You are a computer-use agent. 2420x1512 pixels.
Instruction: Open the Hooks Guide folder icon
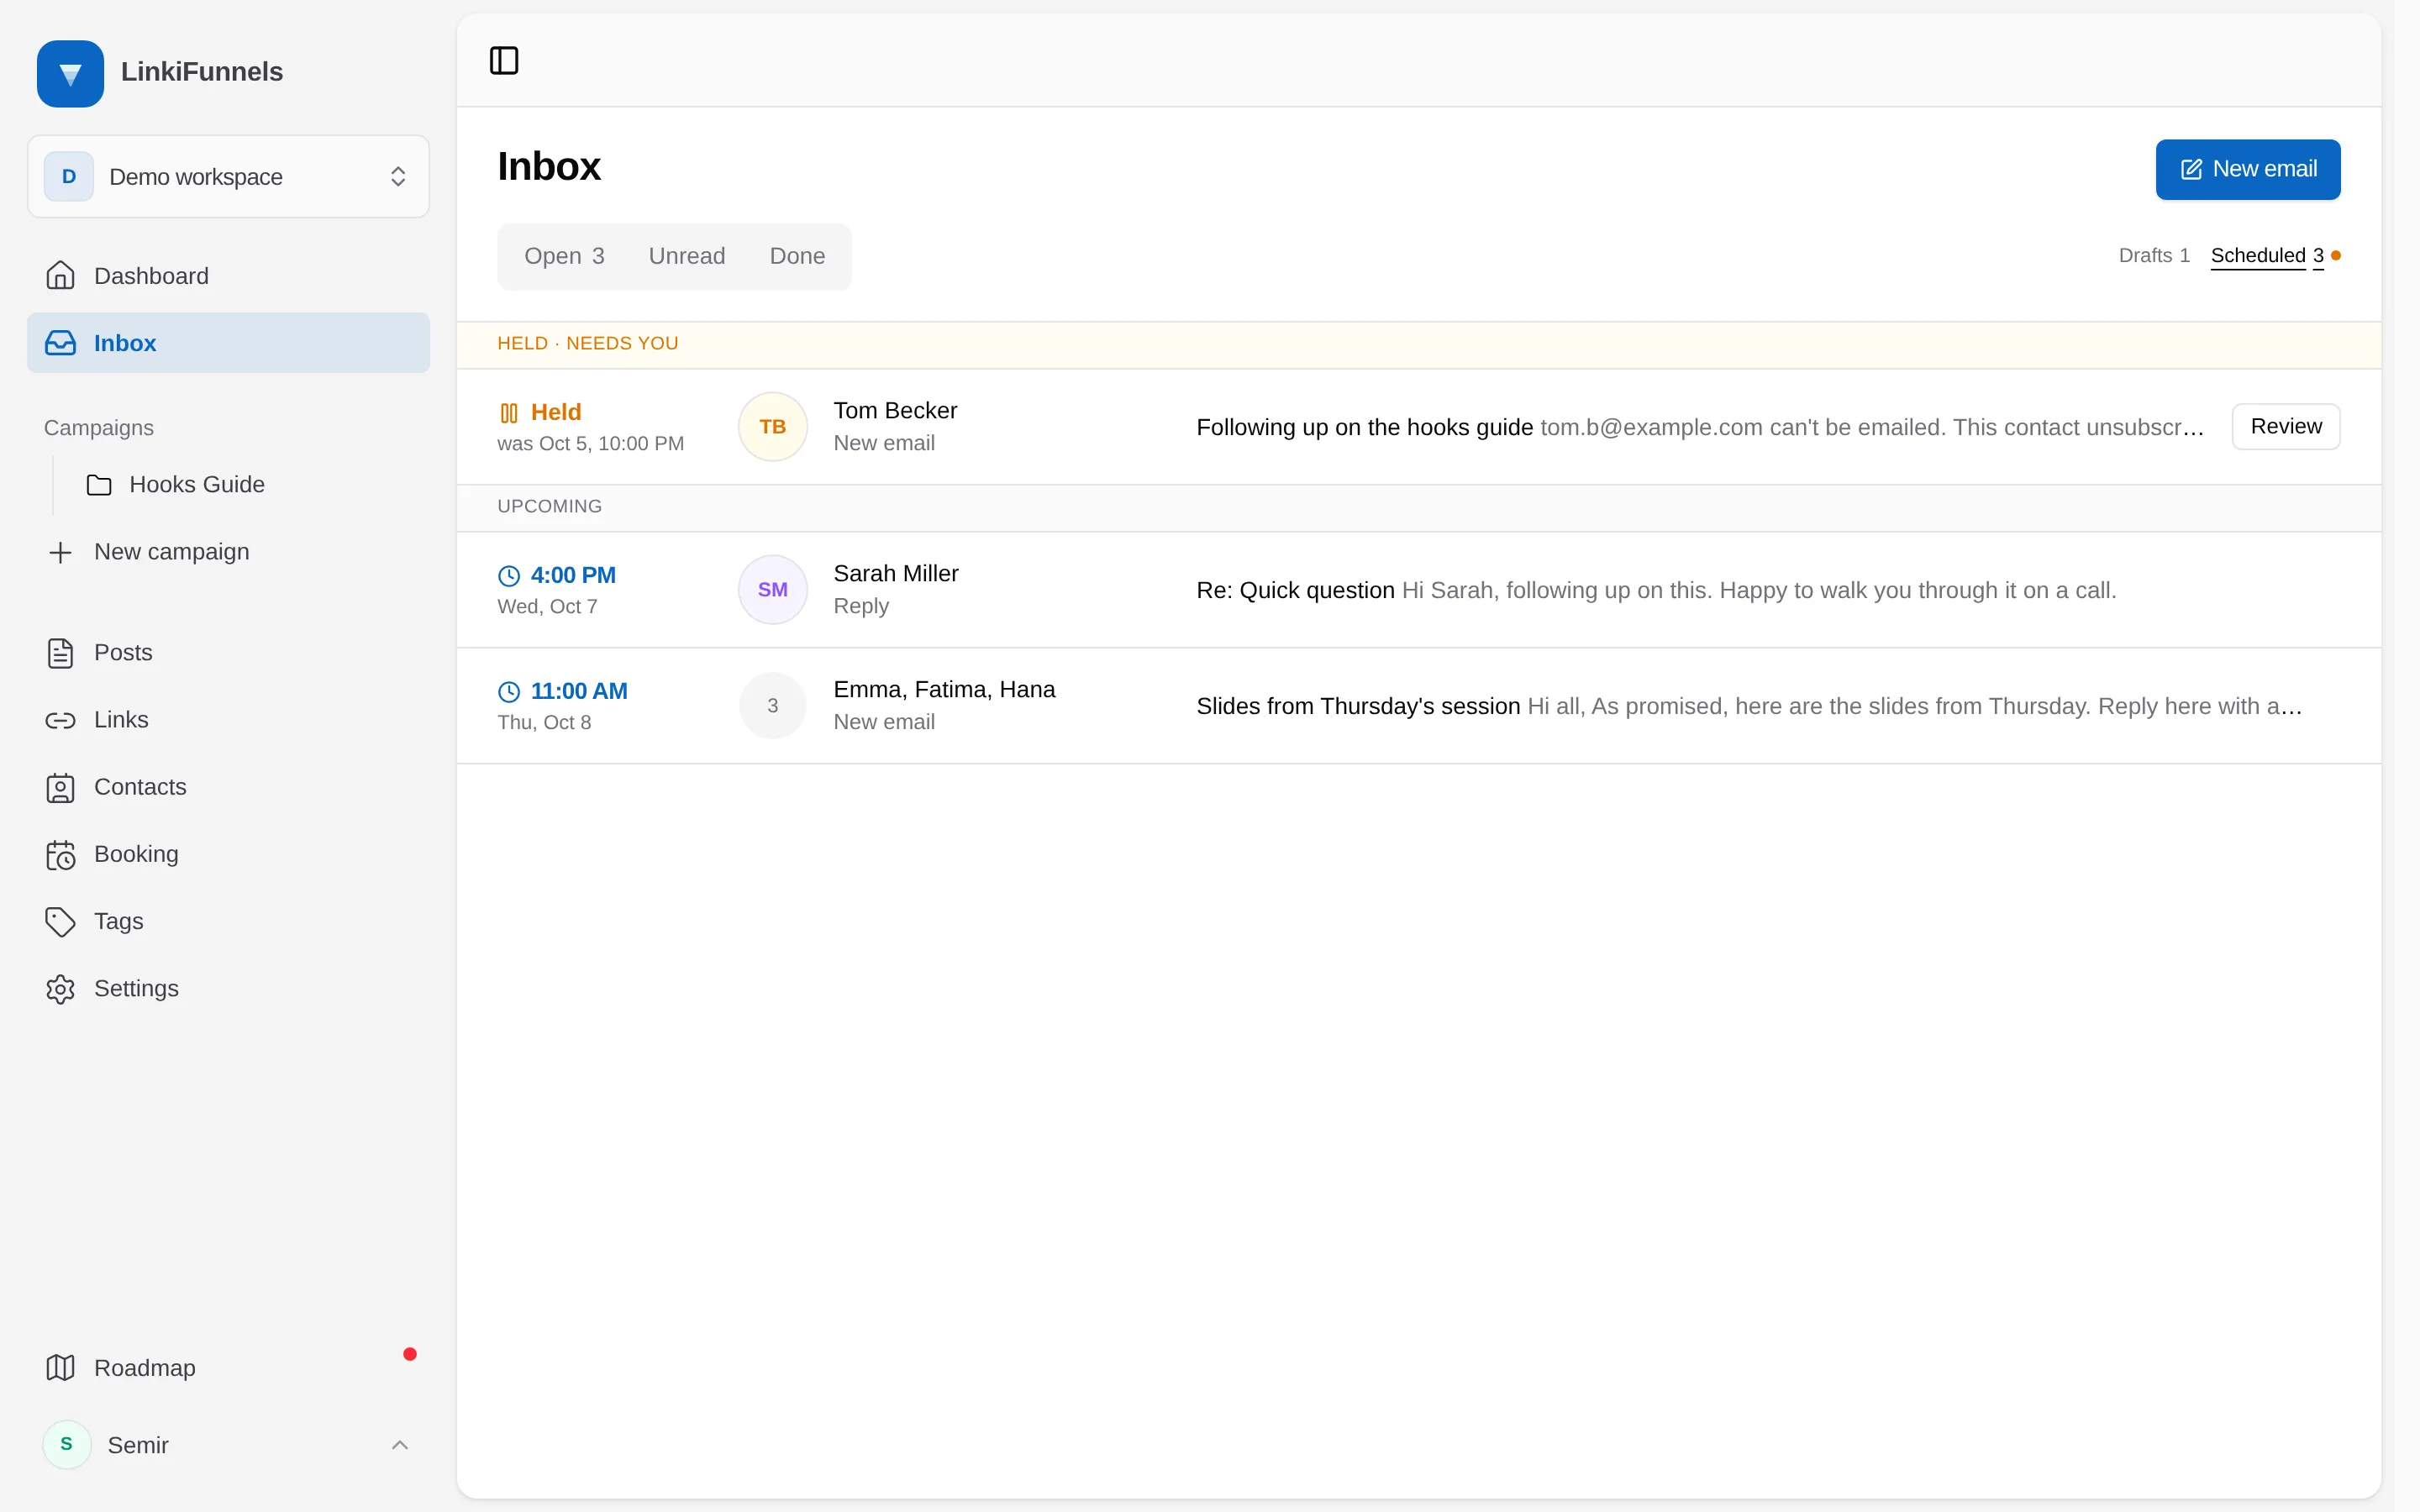pos(99,485)
